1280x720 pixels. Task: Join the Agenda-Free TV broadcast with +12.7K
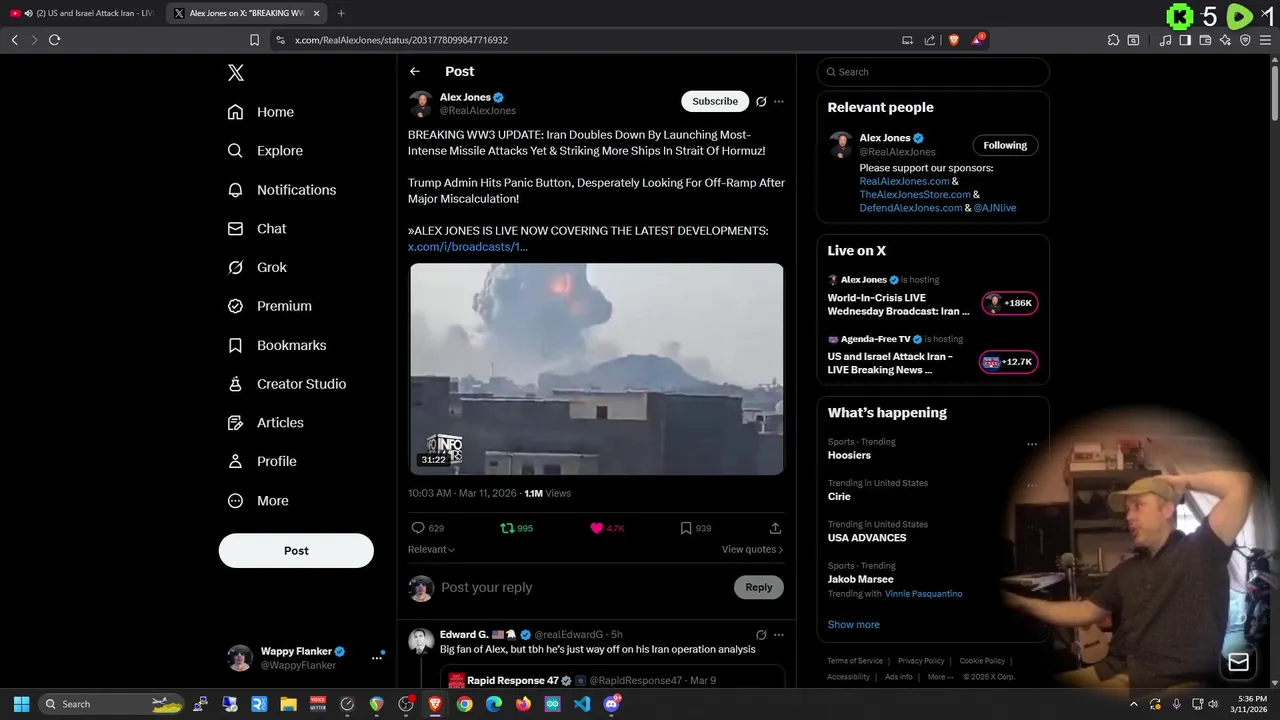tap(1010, 362)
